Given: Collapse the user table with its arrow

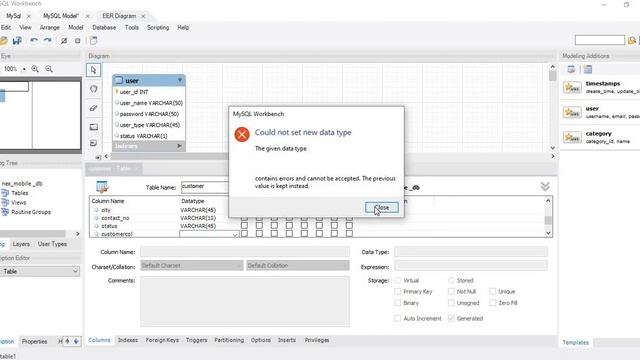Looking at the screenshot, I should coord(180,80).
